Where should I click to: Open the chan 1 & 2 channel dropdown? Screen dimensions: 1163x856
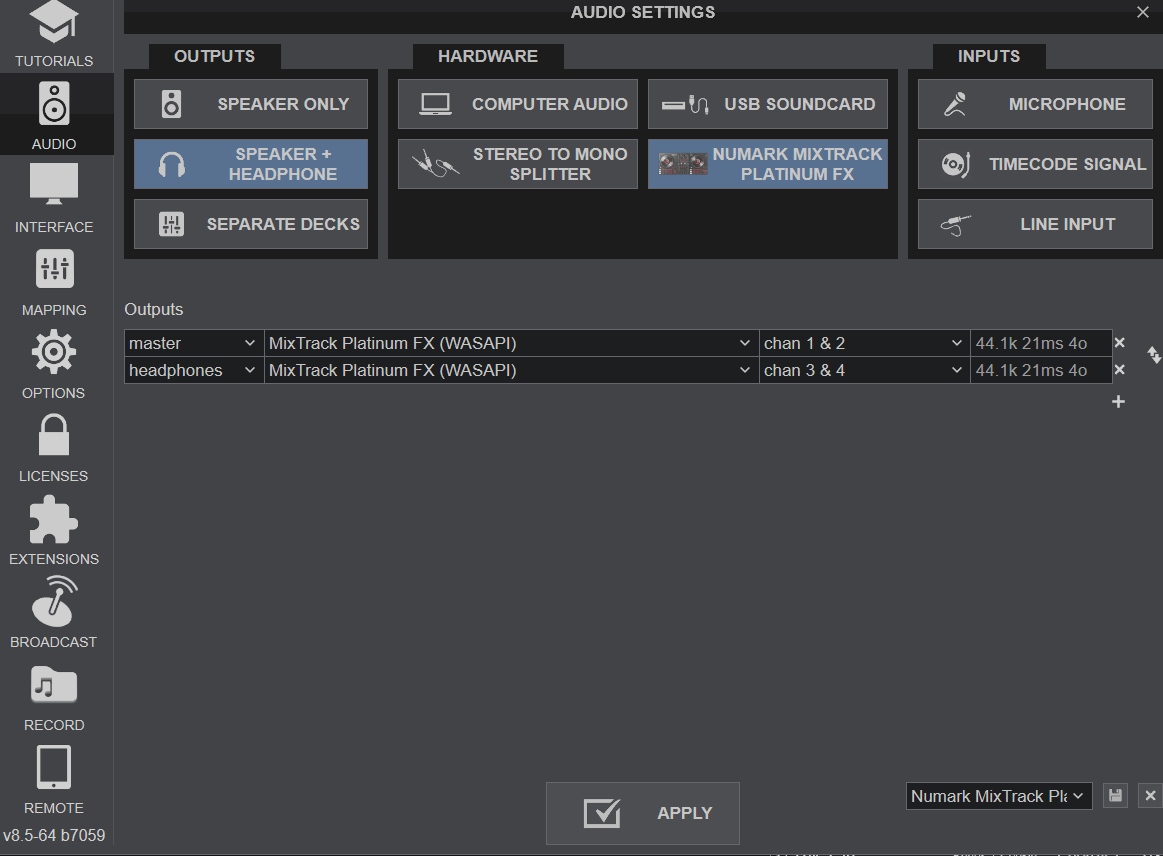point(865,343)
